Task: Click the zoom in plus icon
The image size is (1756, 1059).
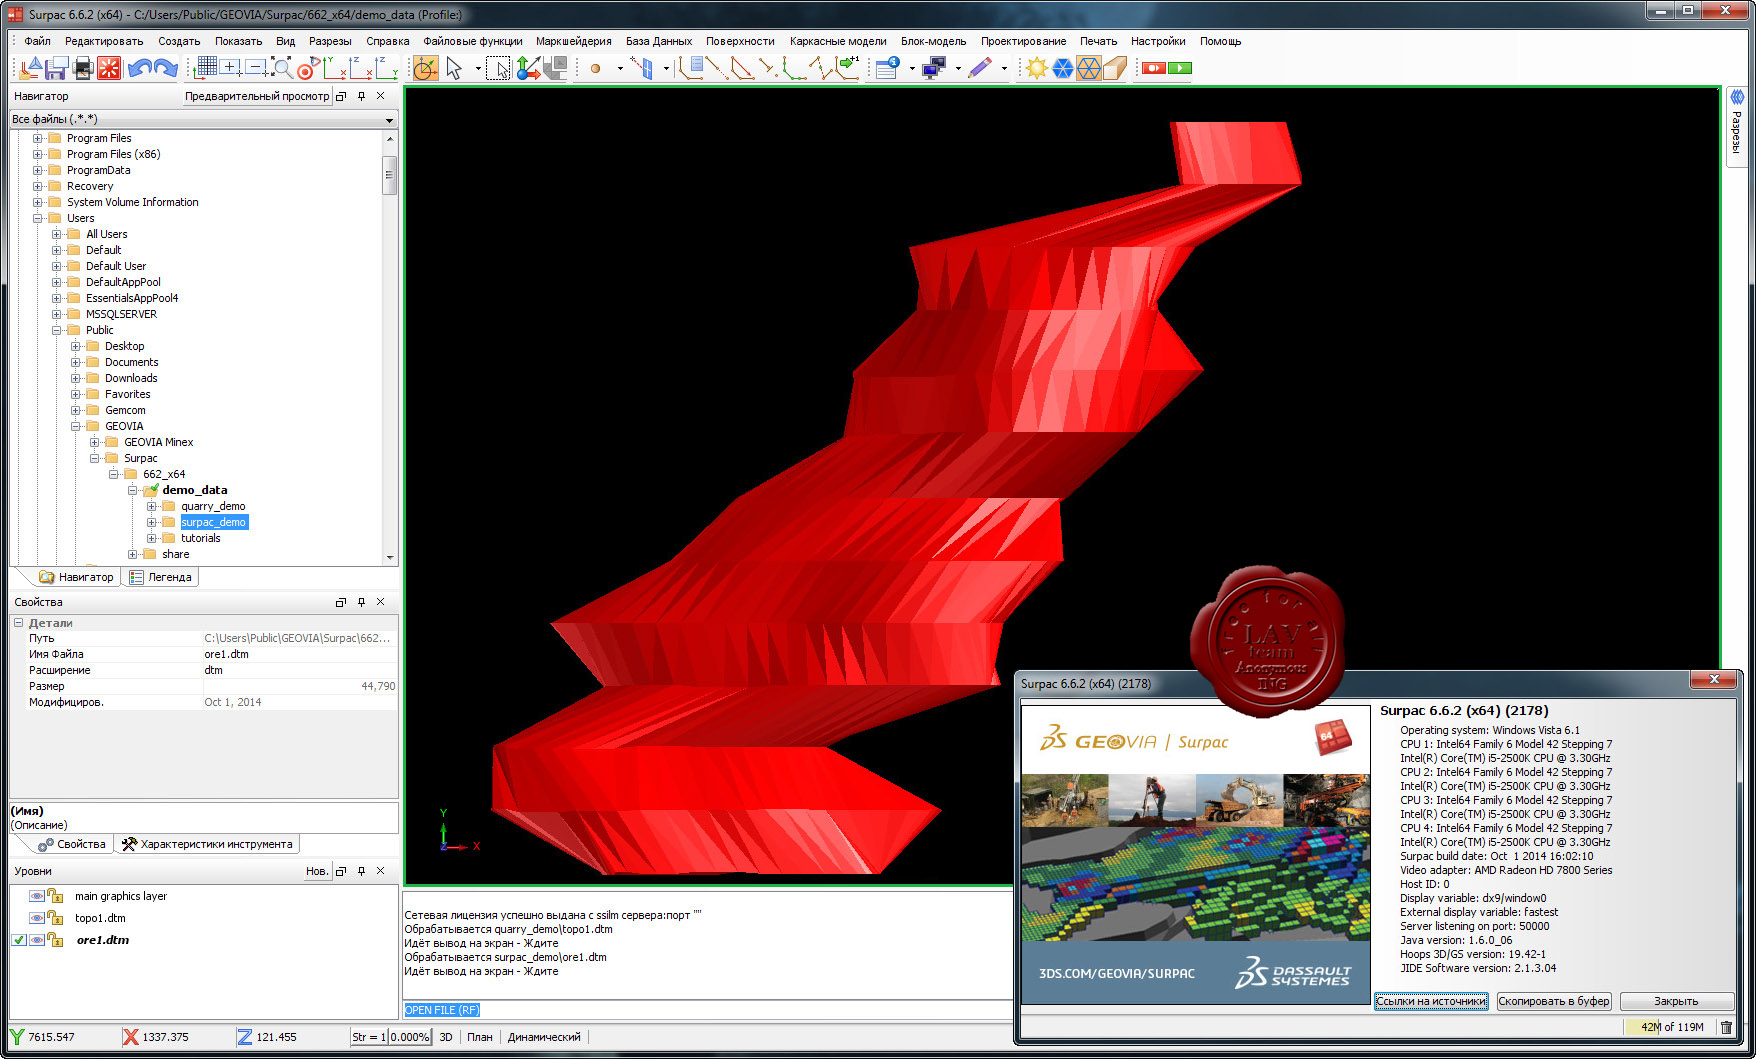Action: 230,67
